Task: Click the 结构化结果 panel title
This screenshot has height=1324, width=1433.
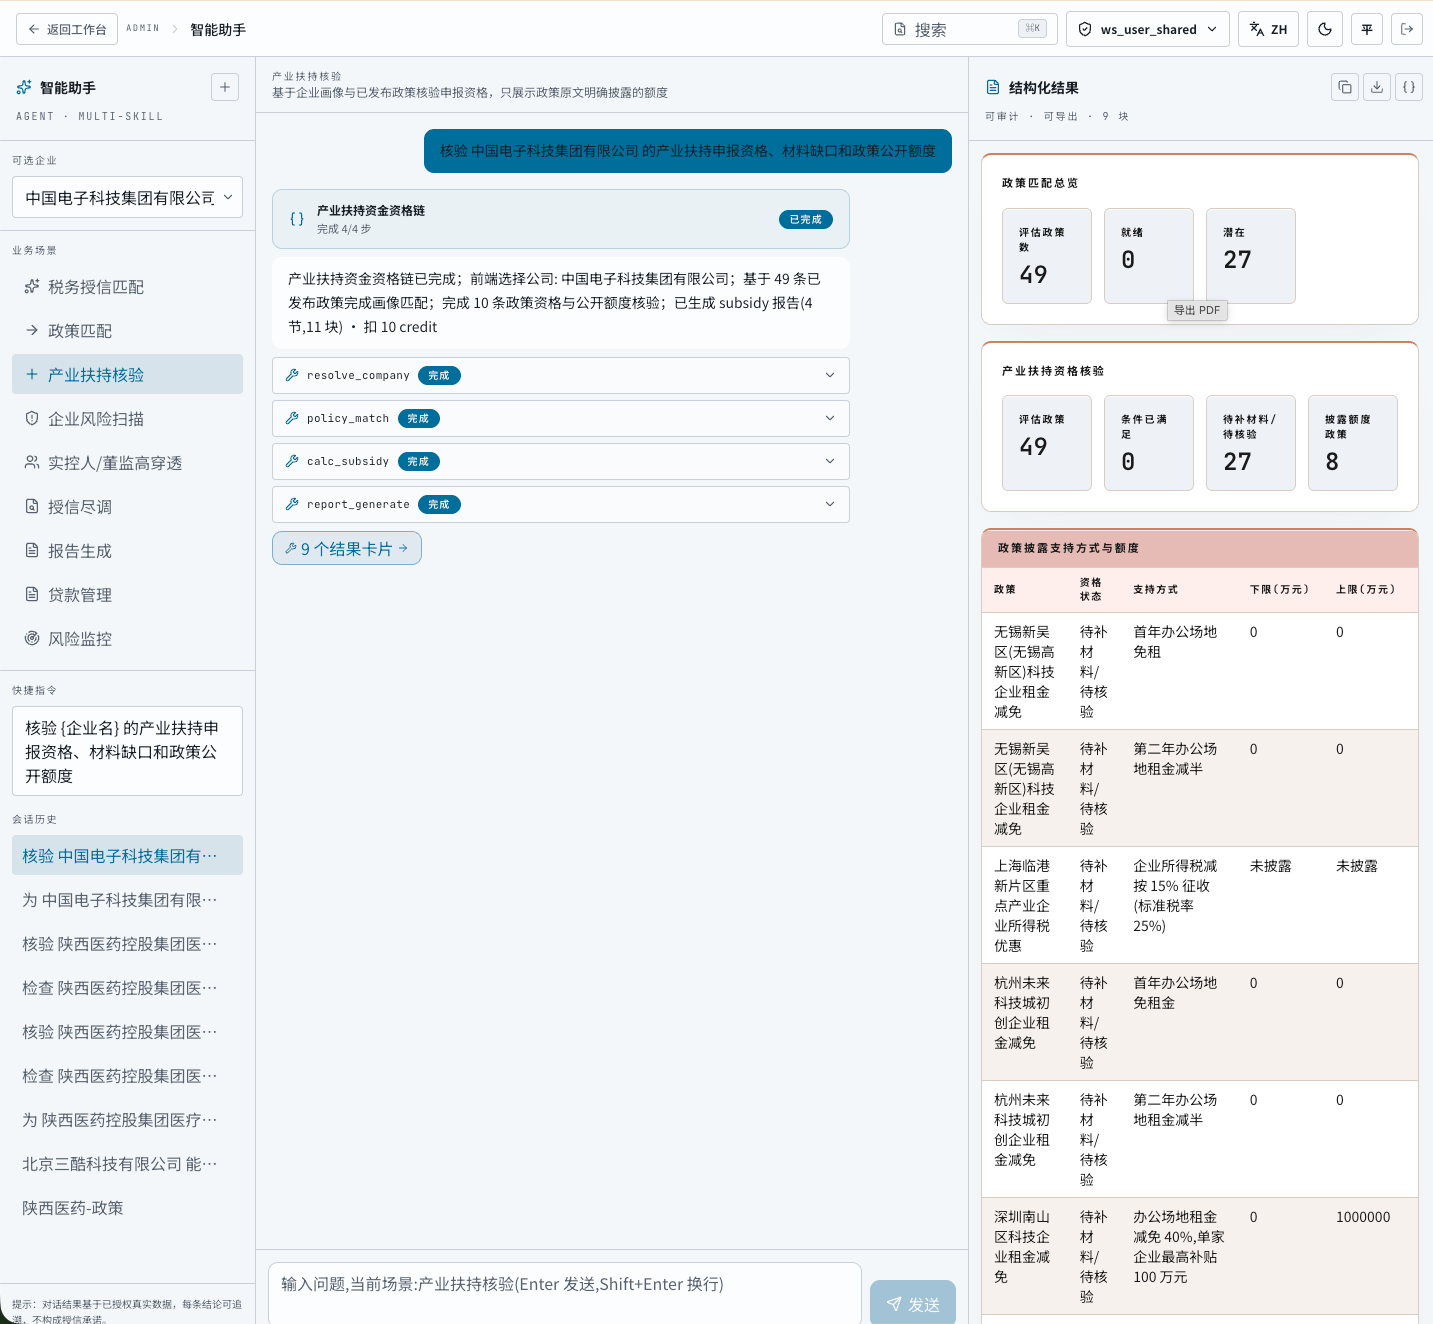Action: coord(1043,88)
